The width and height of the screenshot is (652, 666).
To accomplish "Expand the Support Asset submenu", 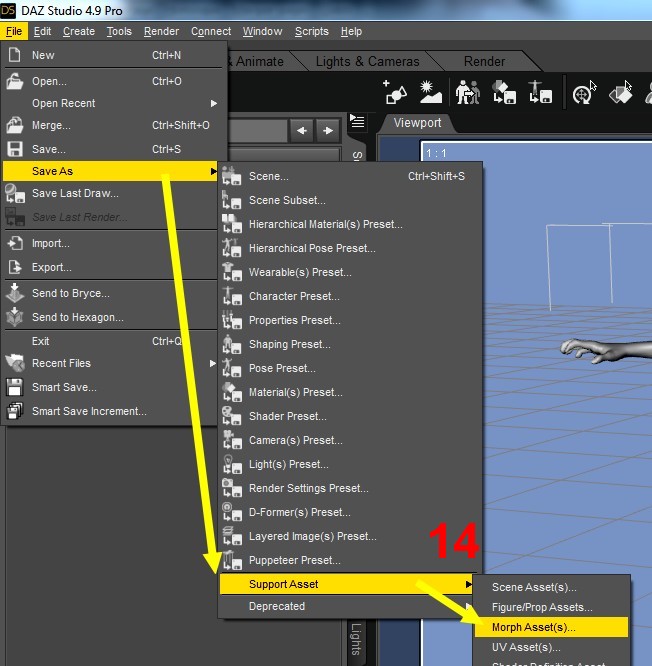I will click(347, 584).
